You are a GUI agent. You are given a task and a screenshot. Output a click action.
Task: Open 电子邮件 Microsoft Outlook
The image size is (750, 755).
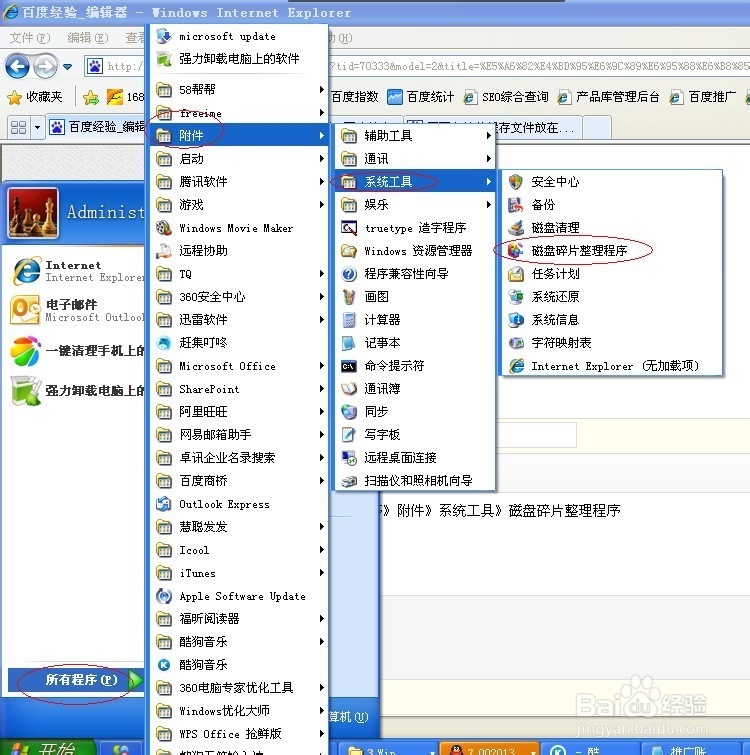(77, 311)
